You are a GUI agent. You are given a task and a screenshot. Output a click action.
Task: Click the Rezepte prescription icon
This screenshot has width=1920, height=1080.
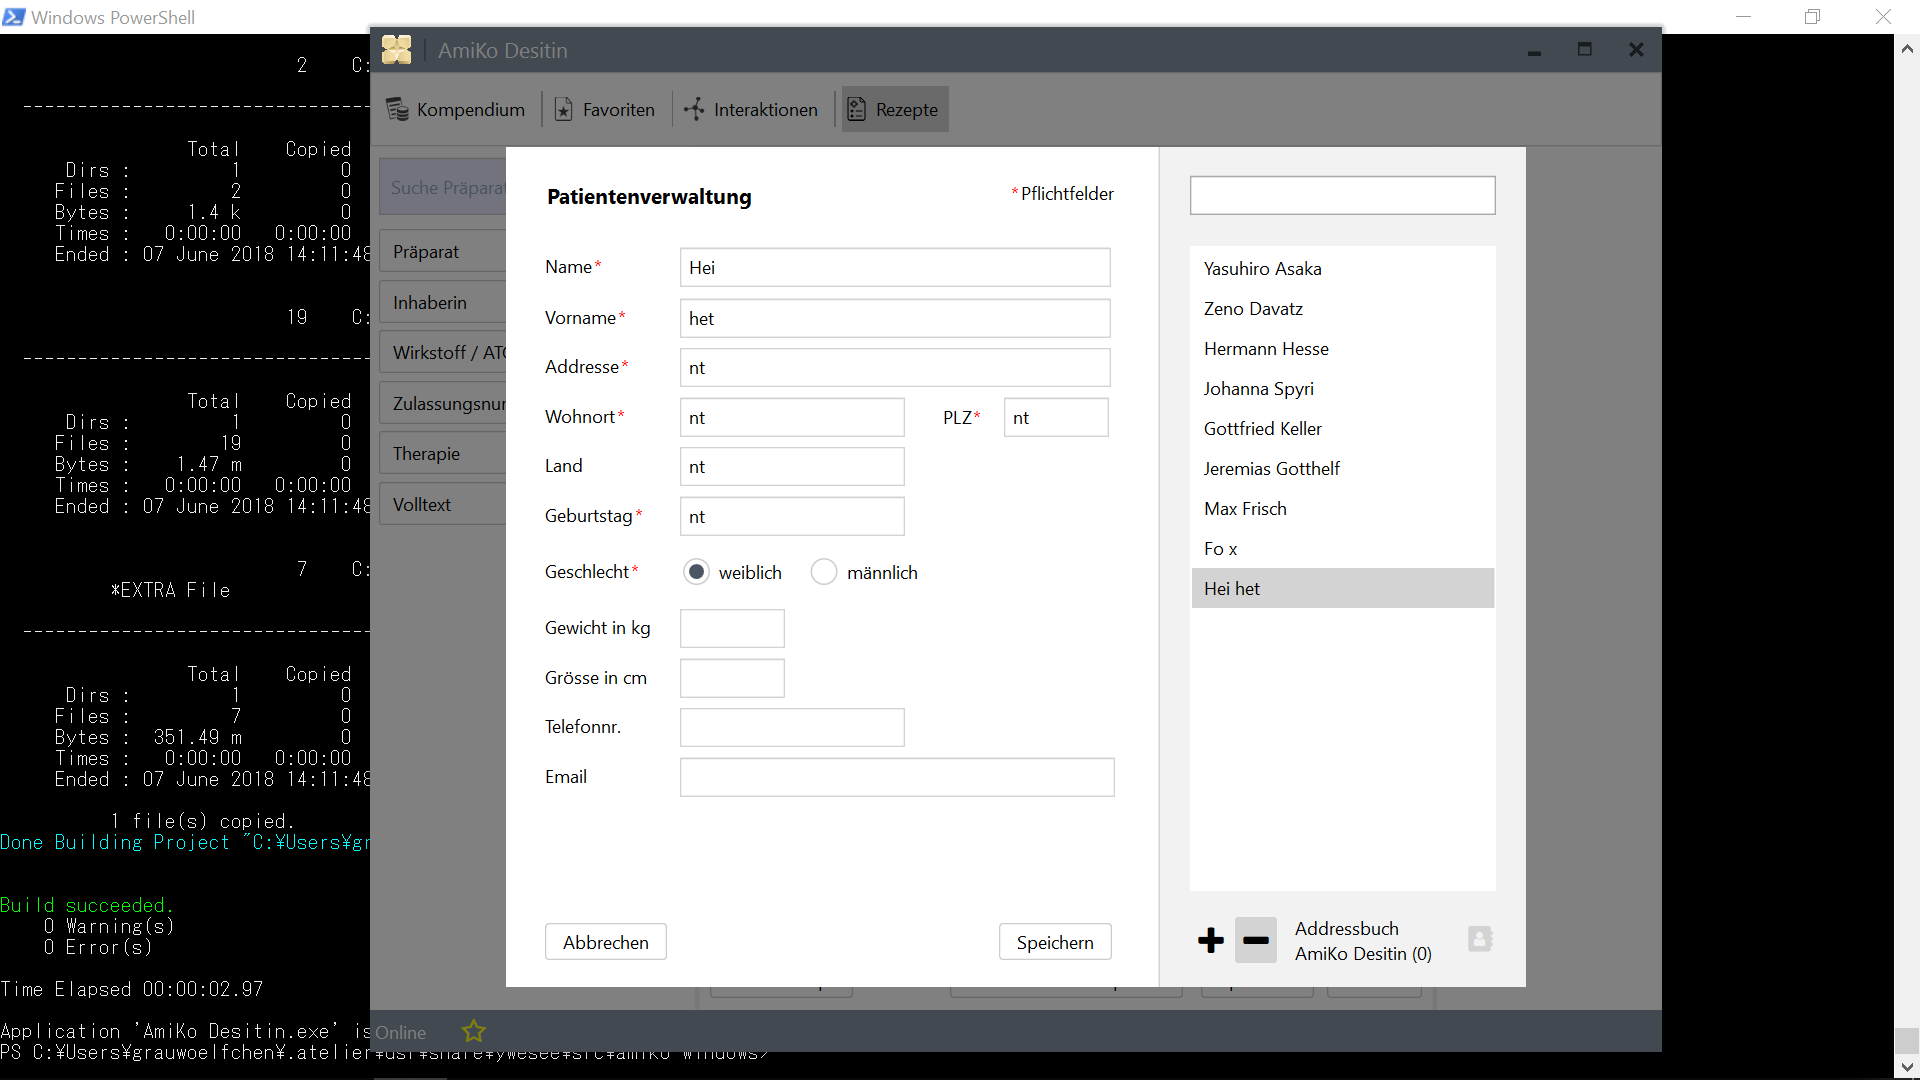click(x=856, y=110)
